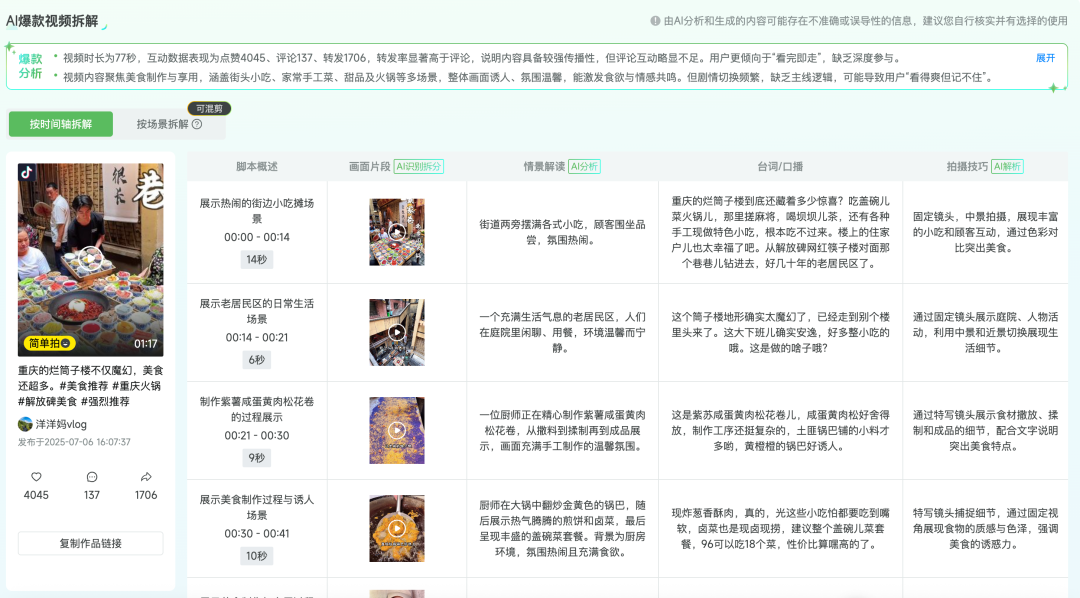The image size is (1080, 598).
Task: Click the like heart icon above 4045
Action: [37, 477]
